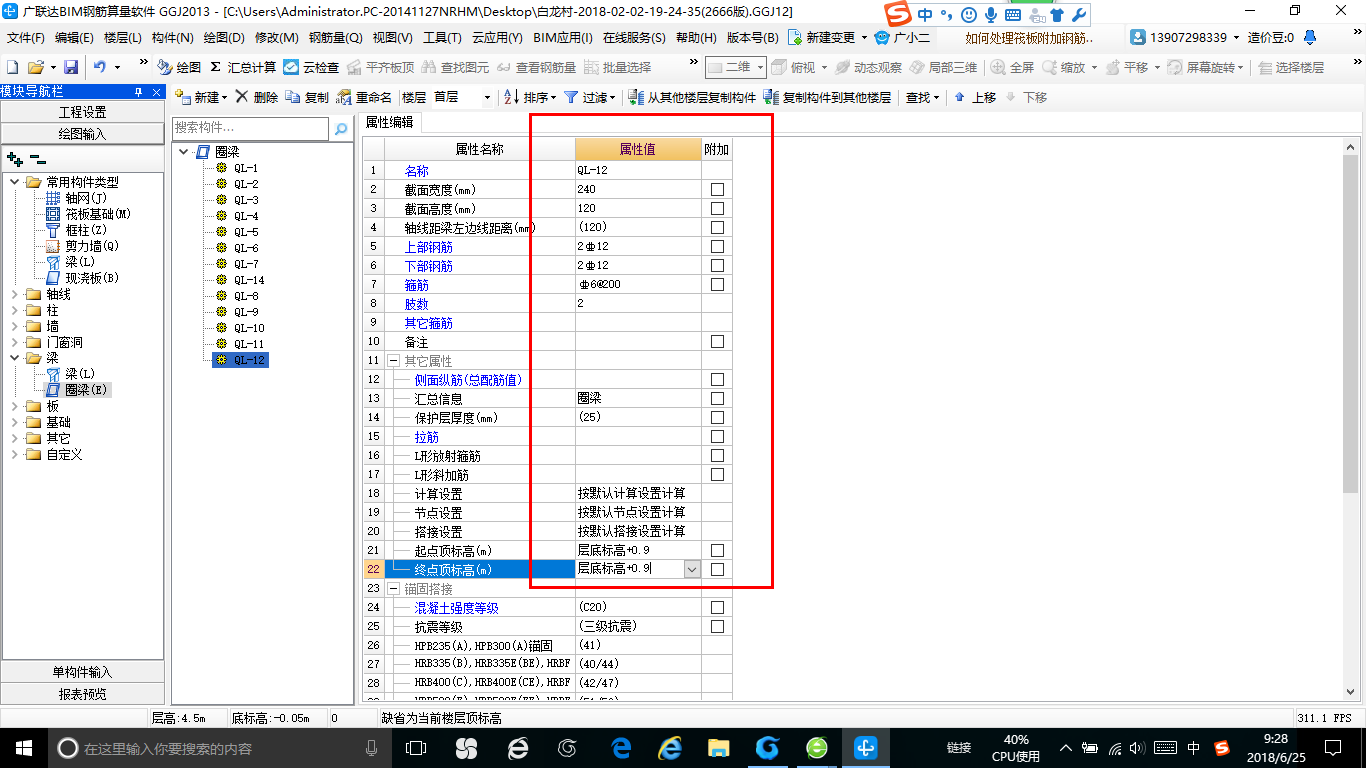
Task: Tick 附加 checkbox for 下部钢筋
Action: click(717, 265)
